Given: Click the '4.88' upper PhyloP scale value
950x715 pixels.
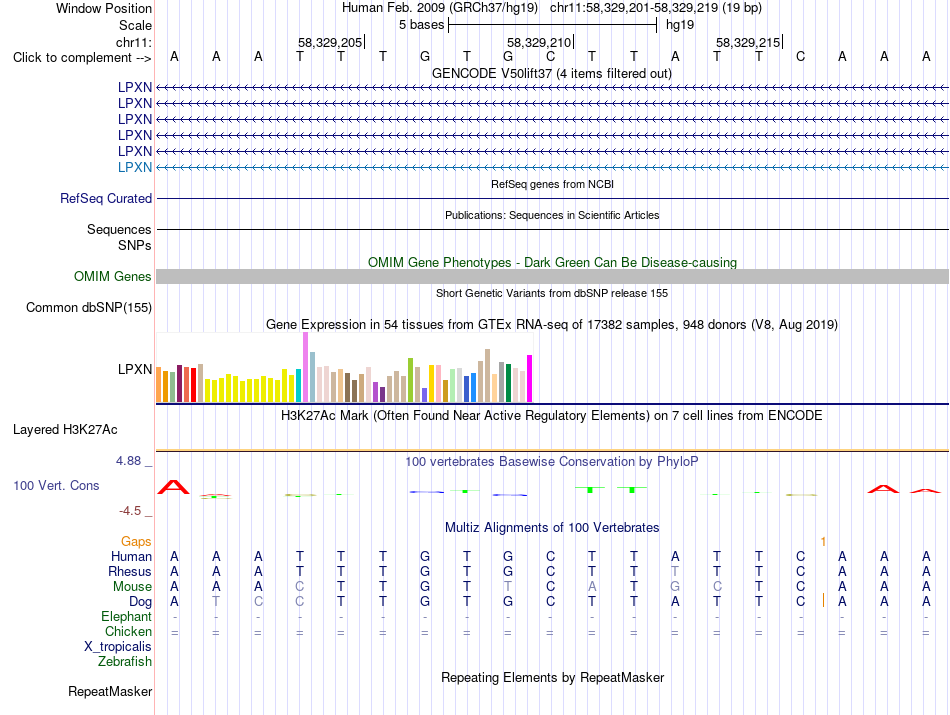Looking at the screenshot, I should point(128,461).
